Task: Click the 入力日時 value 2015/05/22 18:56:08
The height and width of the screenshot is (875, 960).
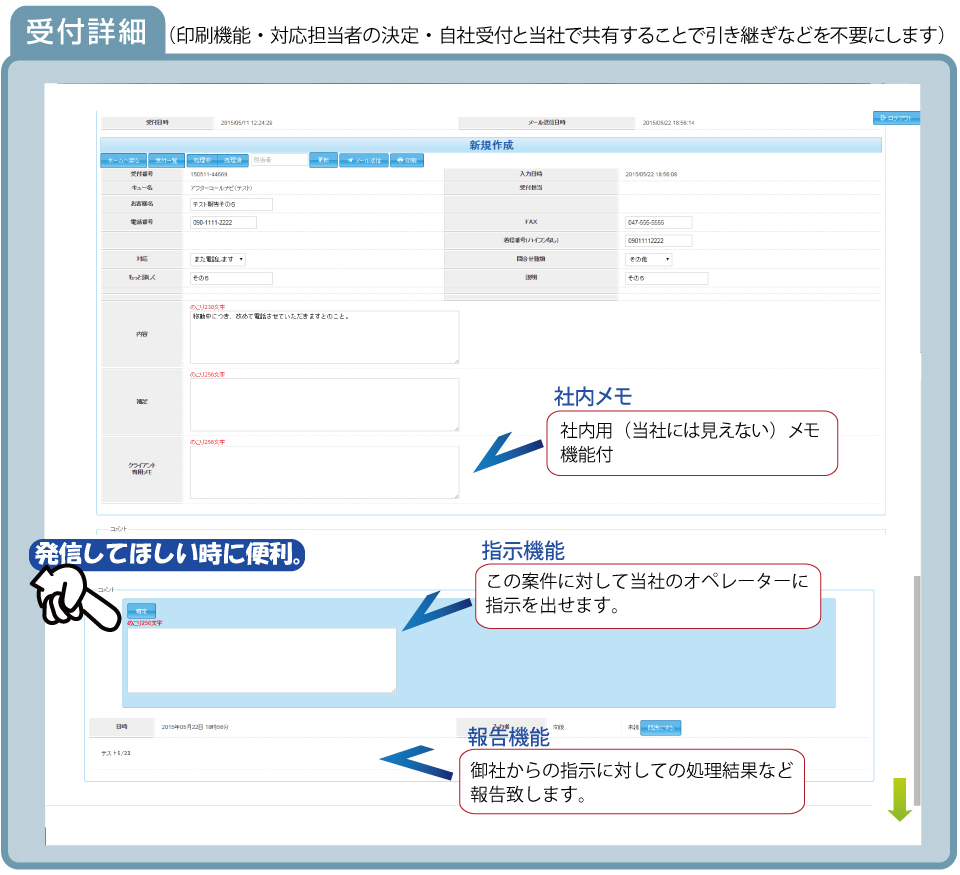Action: click(x=651, y=175)
